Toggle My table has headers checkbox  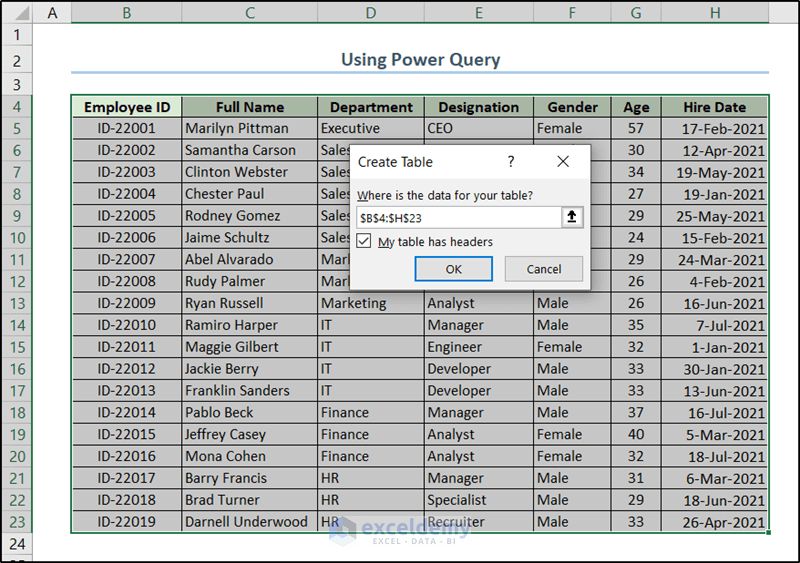pos(365,242)
